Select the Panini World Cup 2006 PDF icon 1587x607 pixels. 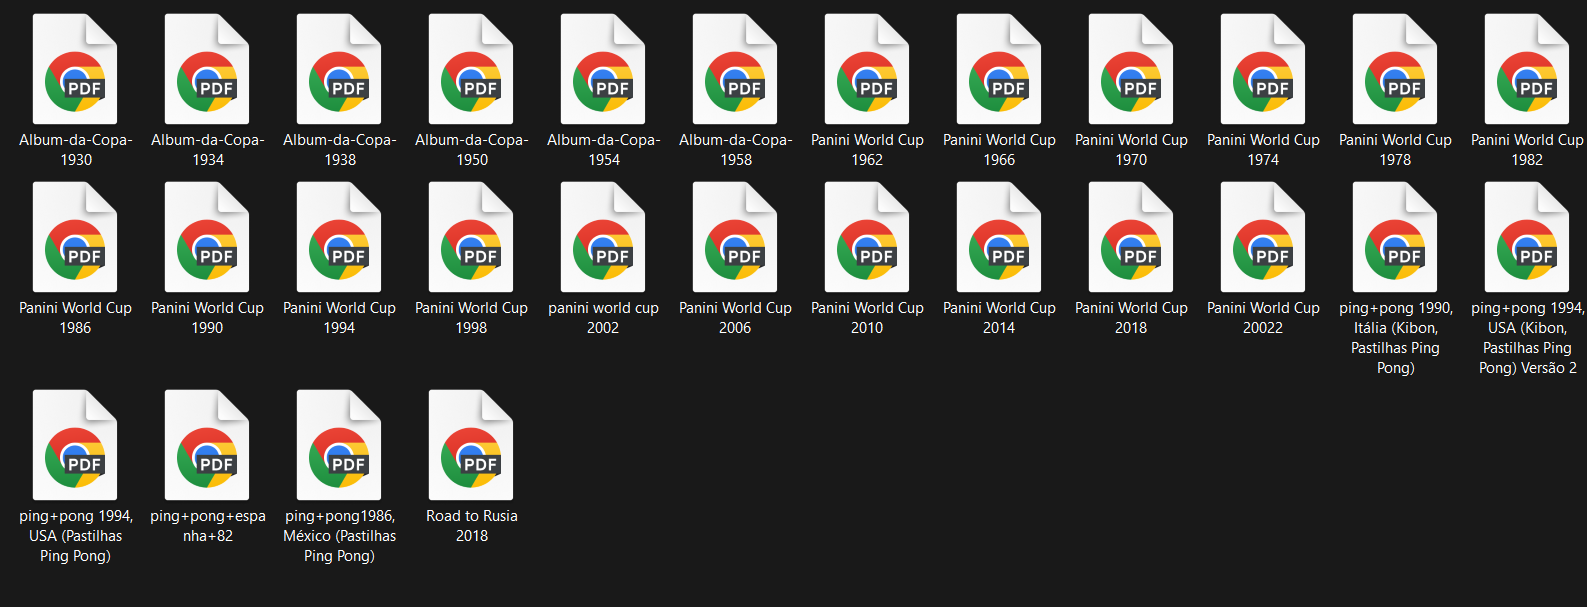coord(735,237)
